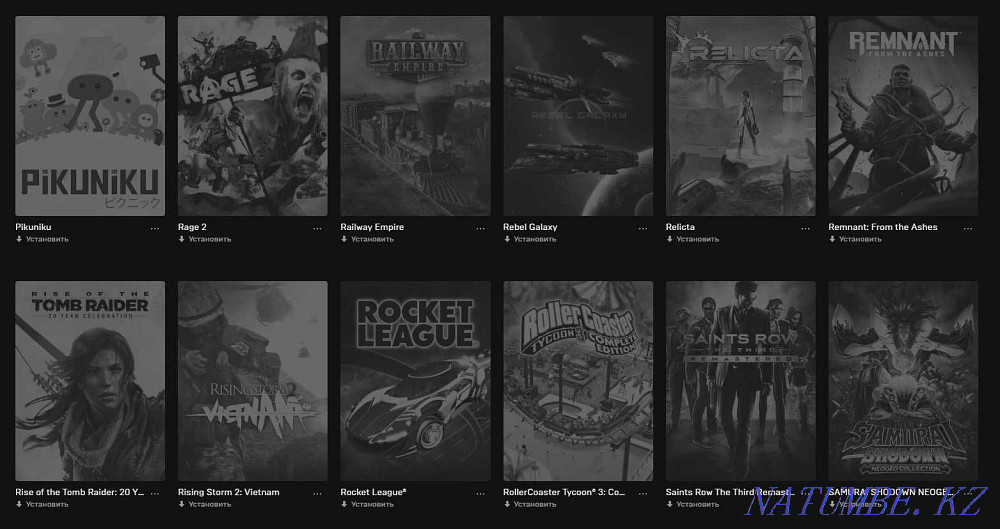This screenshot has height=529, width=1000.
Task: Open the Rage 2 game cover
Action: [253, 116]
